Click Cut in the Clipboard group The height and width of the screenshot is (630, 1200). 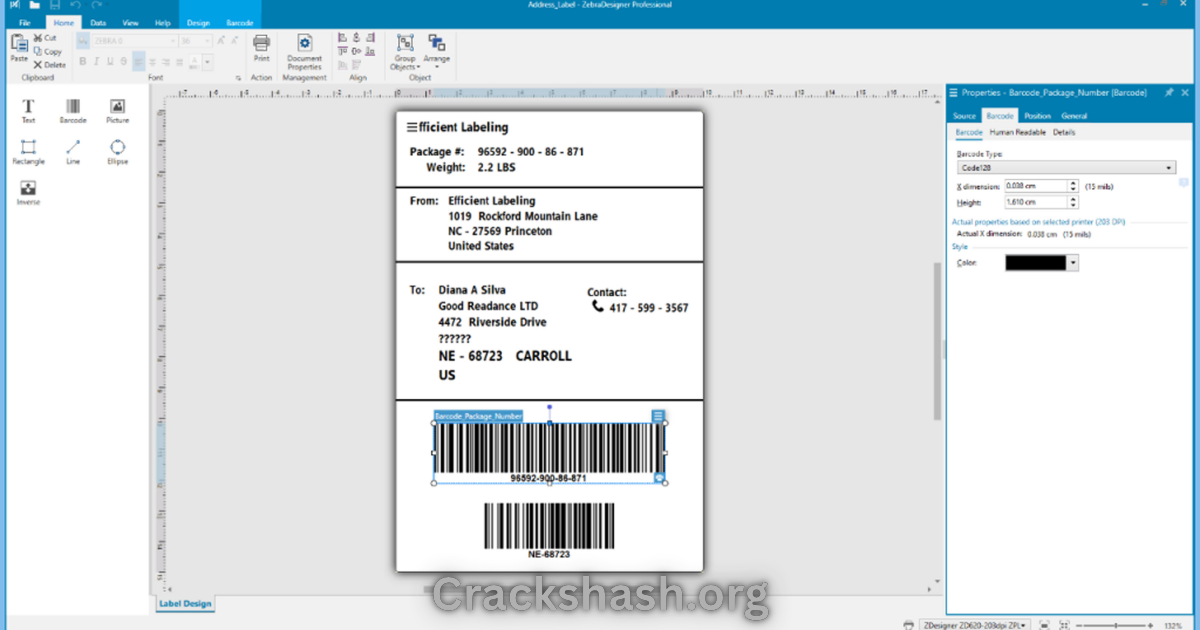click(x=44, y=38)
